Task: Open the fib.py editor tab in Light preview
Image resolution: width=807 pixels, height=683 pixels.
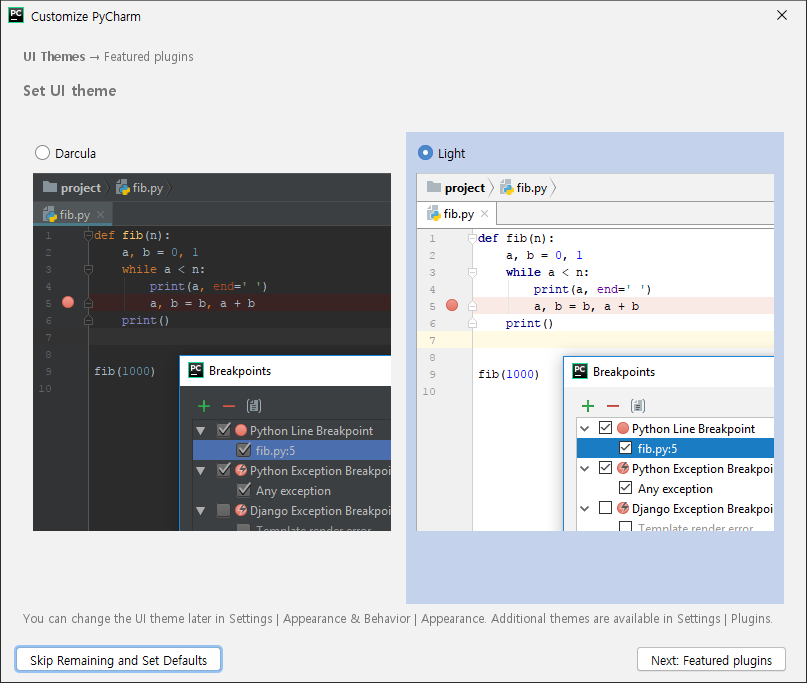Action: click(457, 214)
